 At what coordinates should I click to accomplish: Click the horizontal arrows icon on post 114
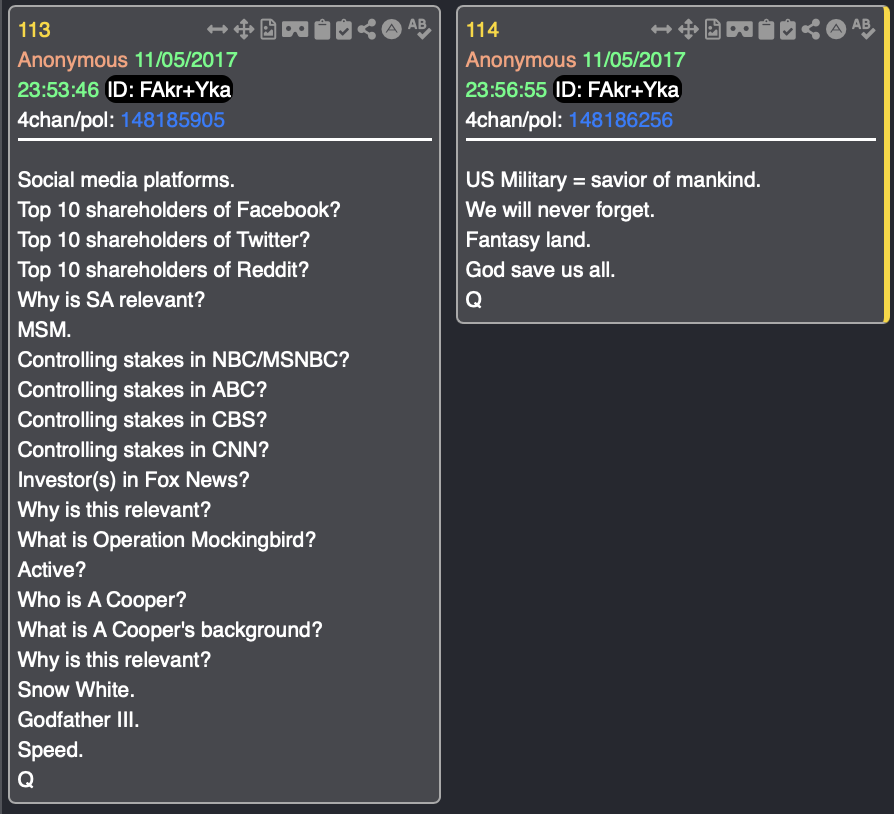[662, 30]
